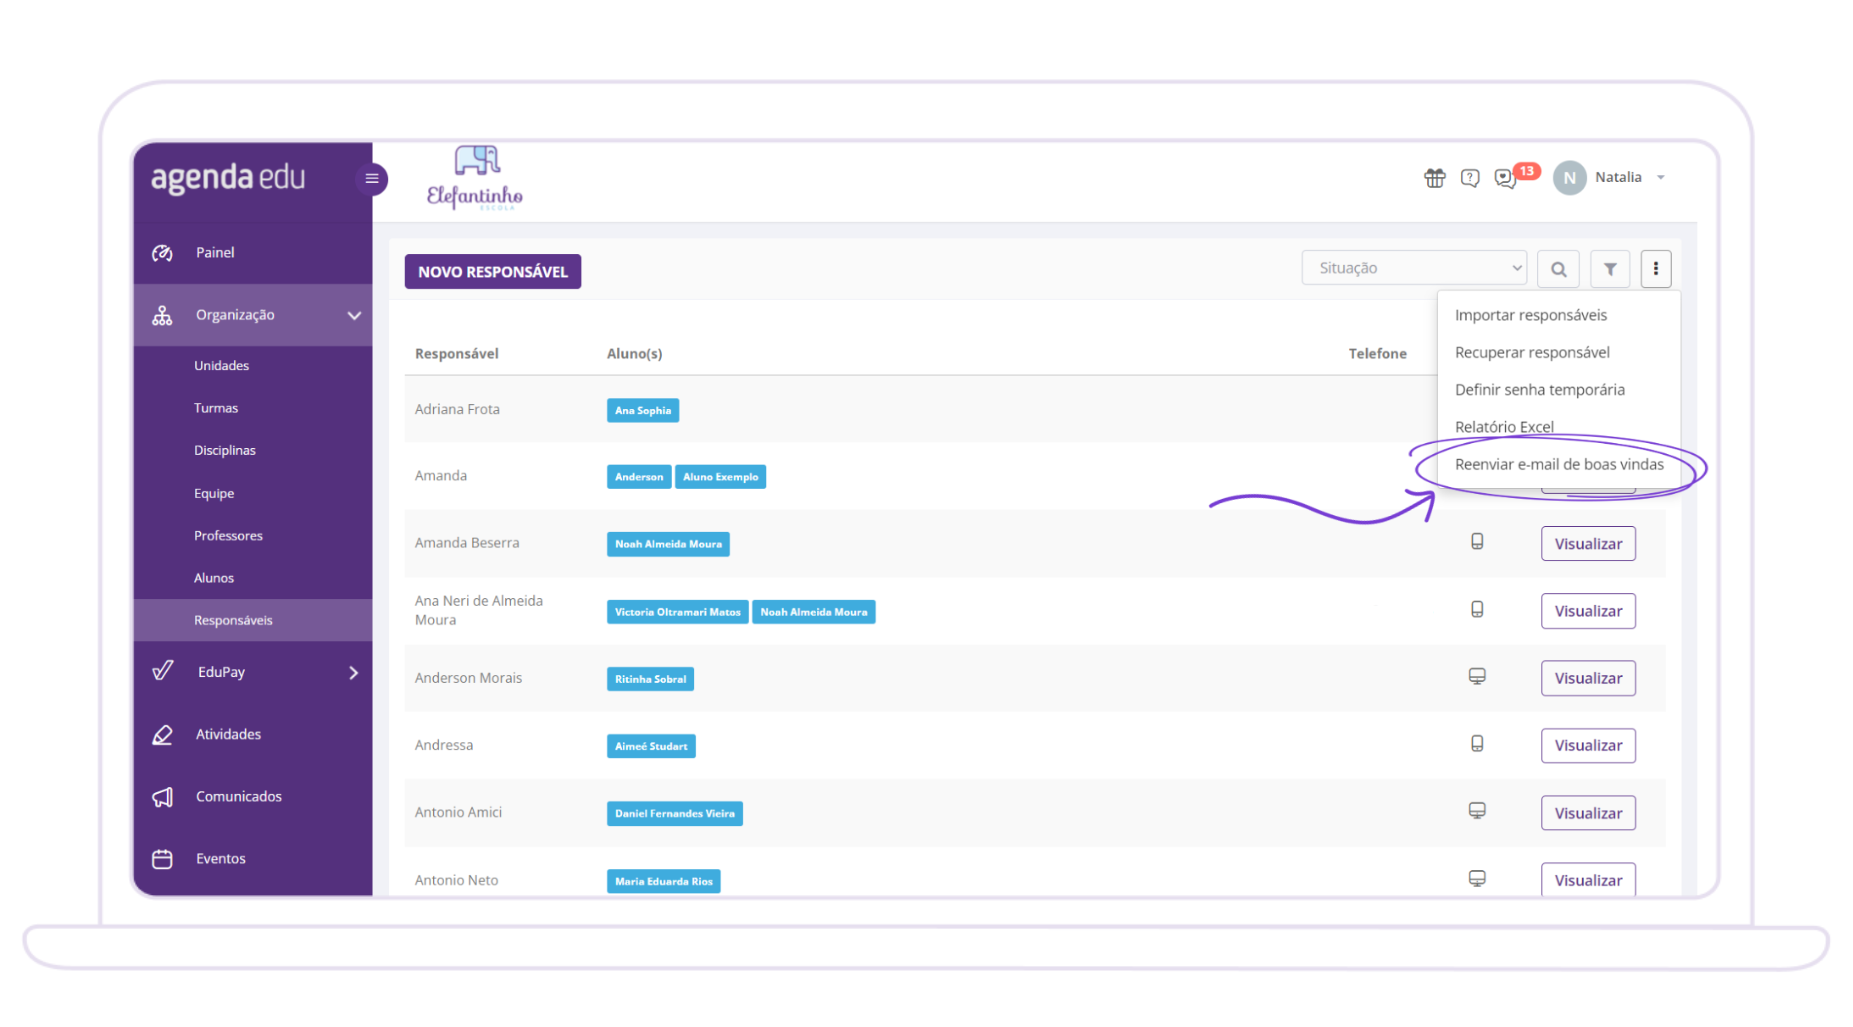Viewport: 1853px width, 1027px height.
Task: Click the three-dot more options button
Action: coord(1655,269)
